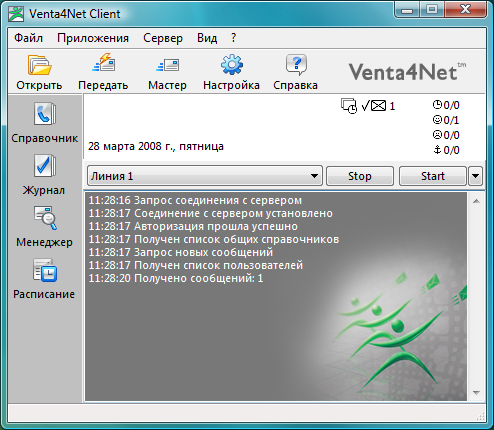Image resolution: width=494 pixels, height=430 pixels.
Task: Launch the Мастер wizard toolbar icon
Action: coord(168,65)
